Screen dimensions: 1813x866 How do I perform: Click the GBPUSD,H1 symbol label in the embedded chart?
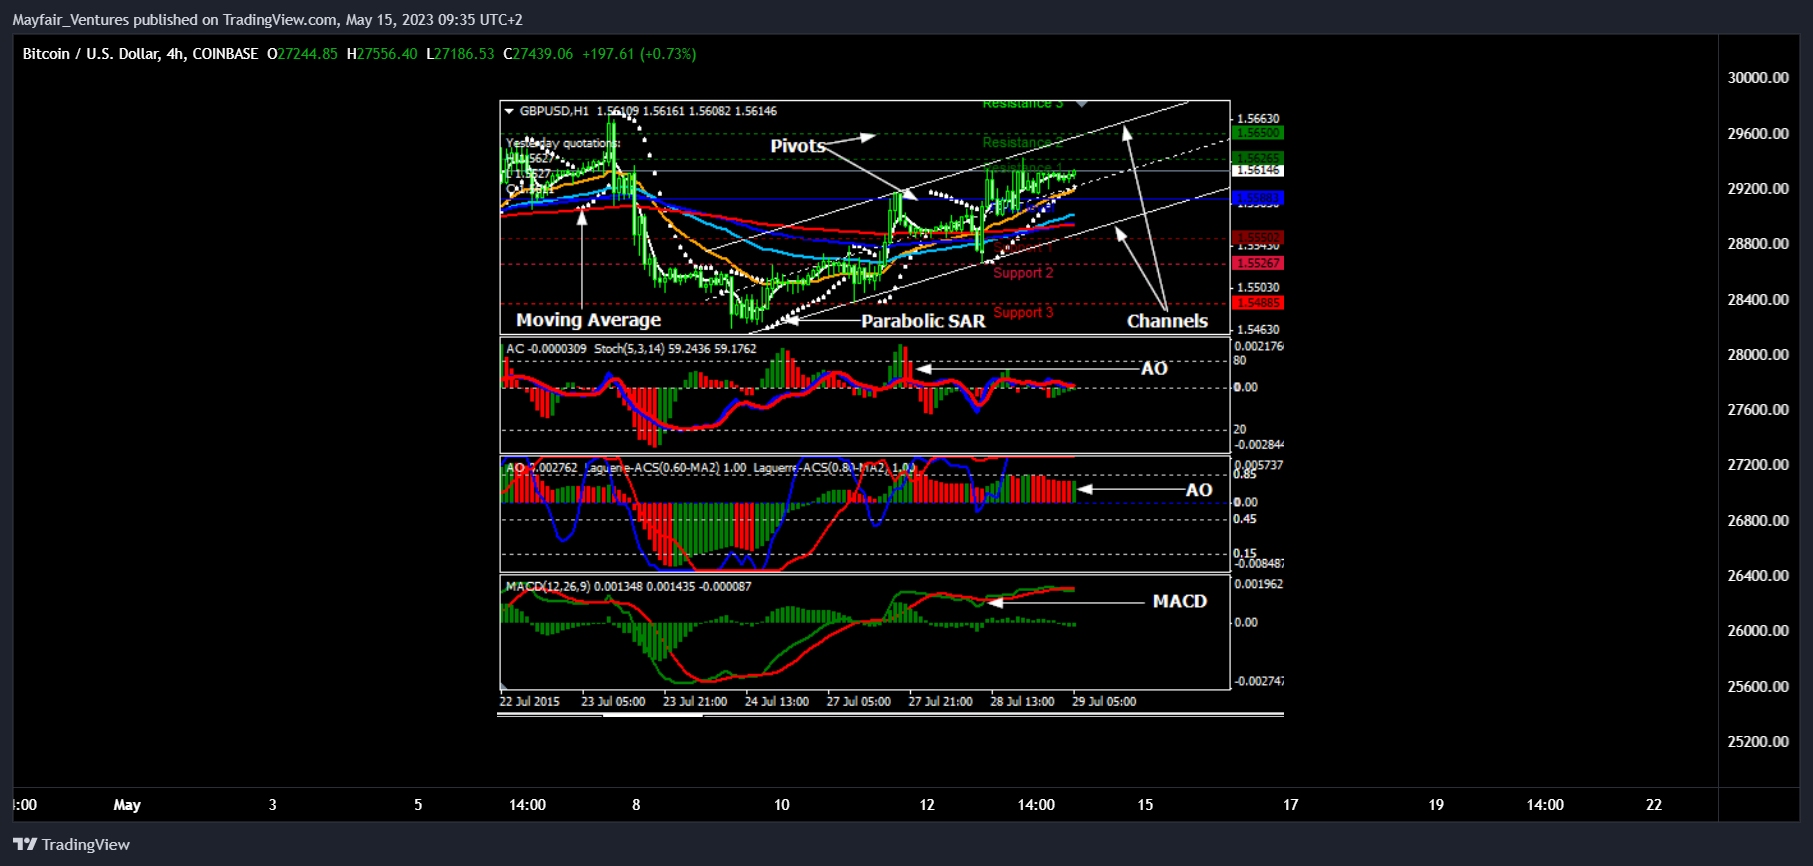[x=554, y=111]
